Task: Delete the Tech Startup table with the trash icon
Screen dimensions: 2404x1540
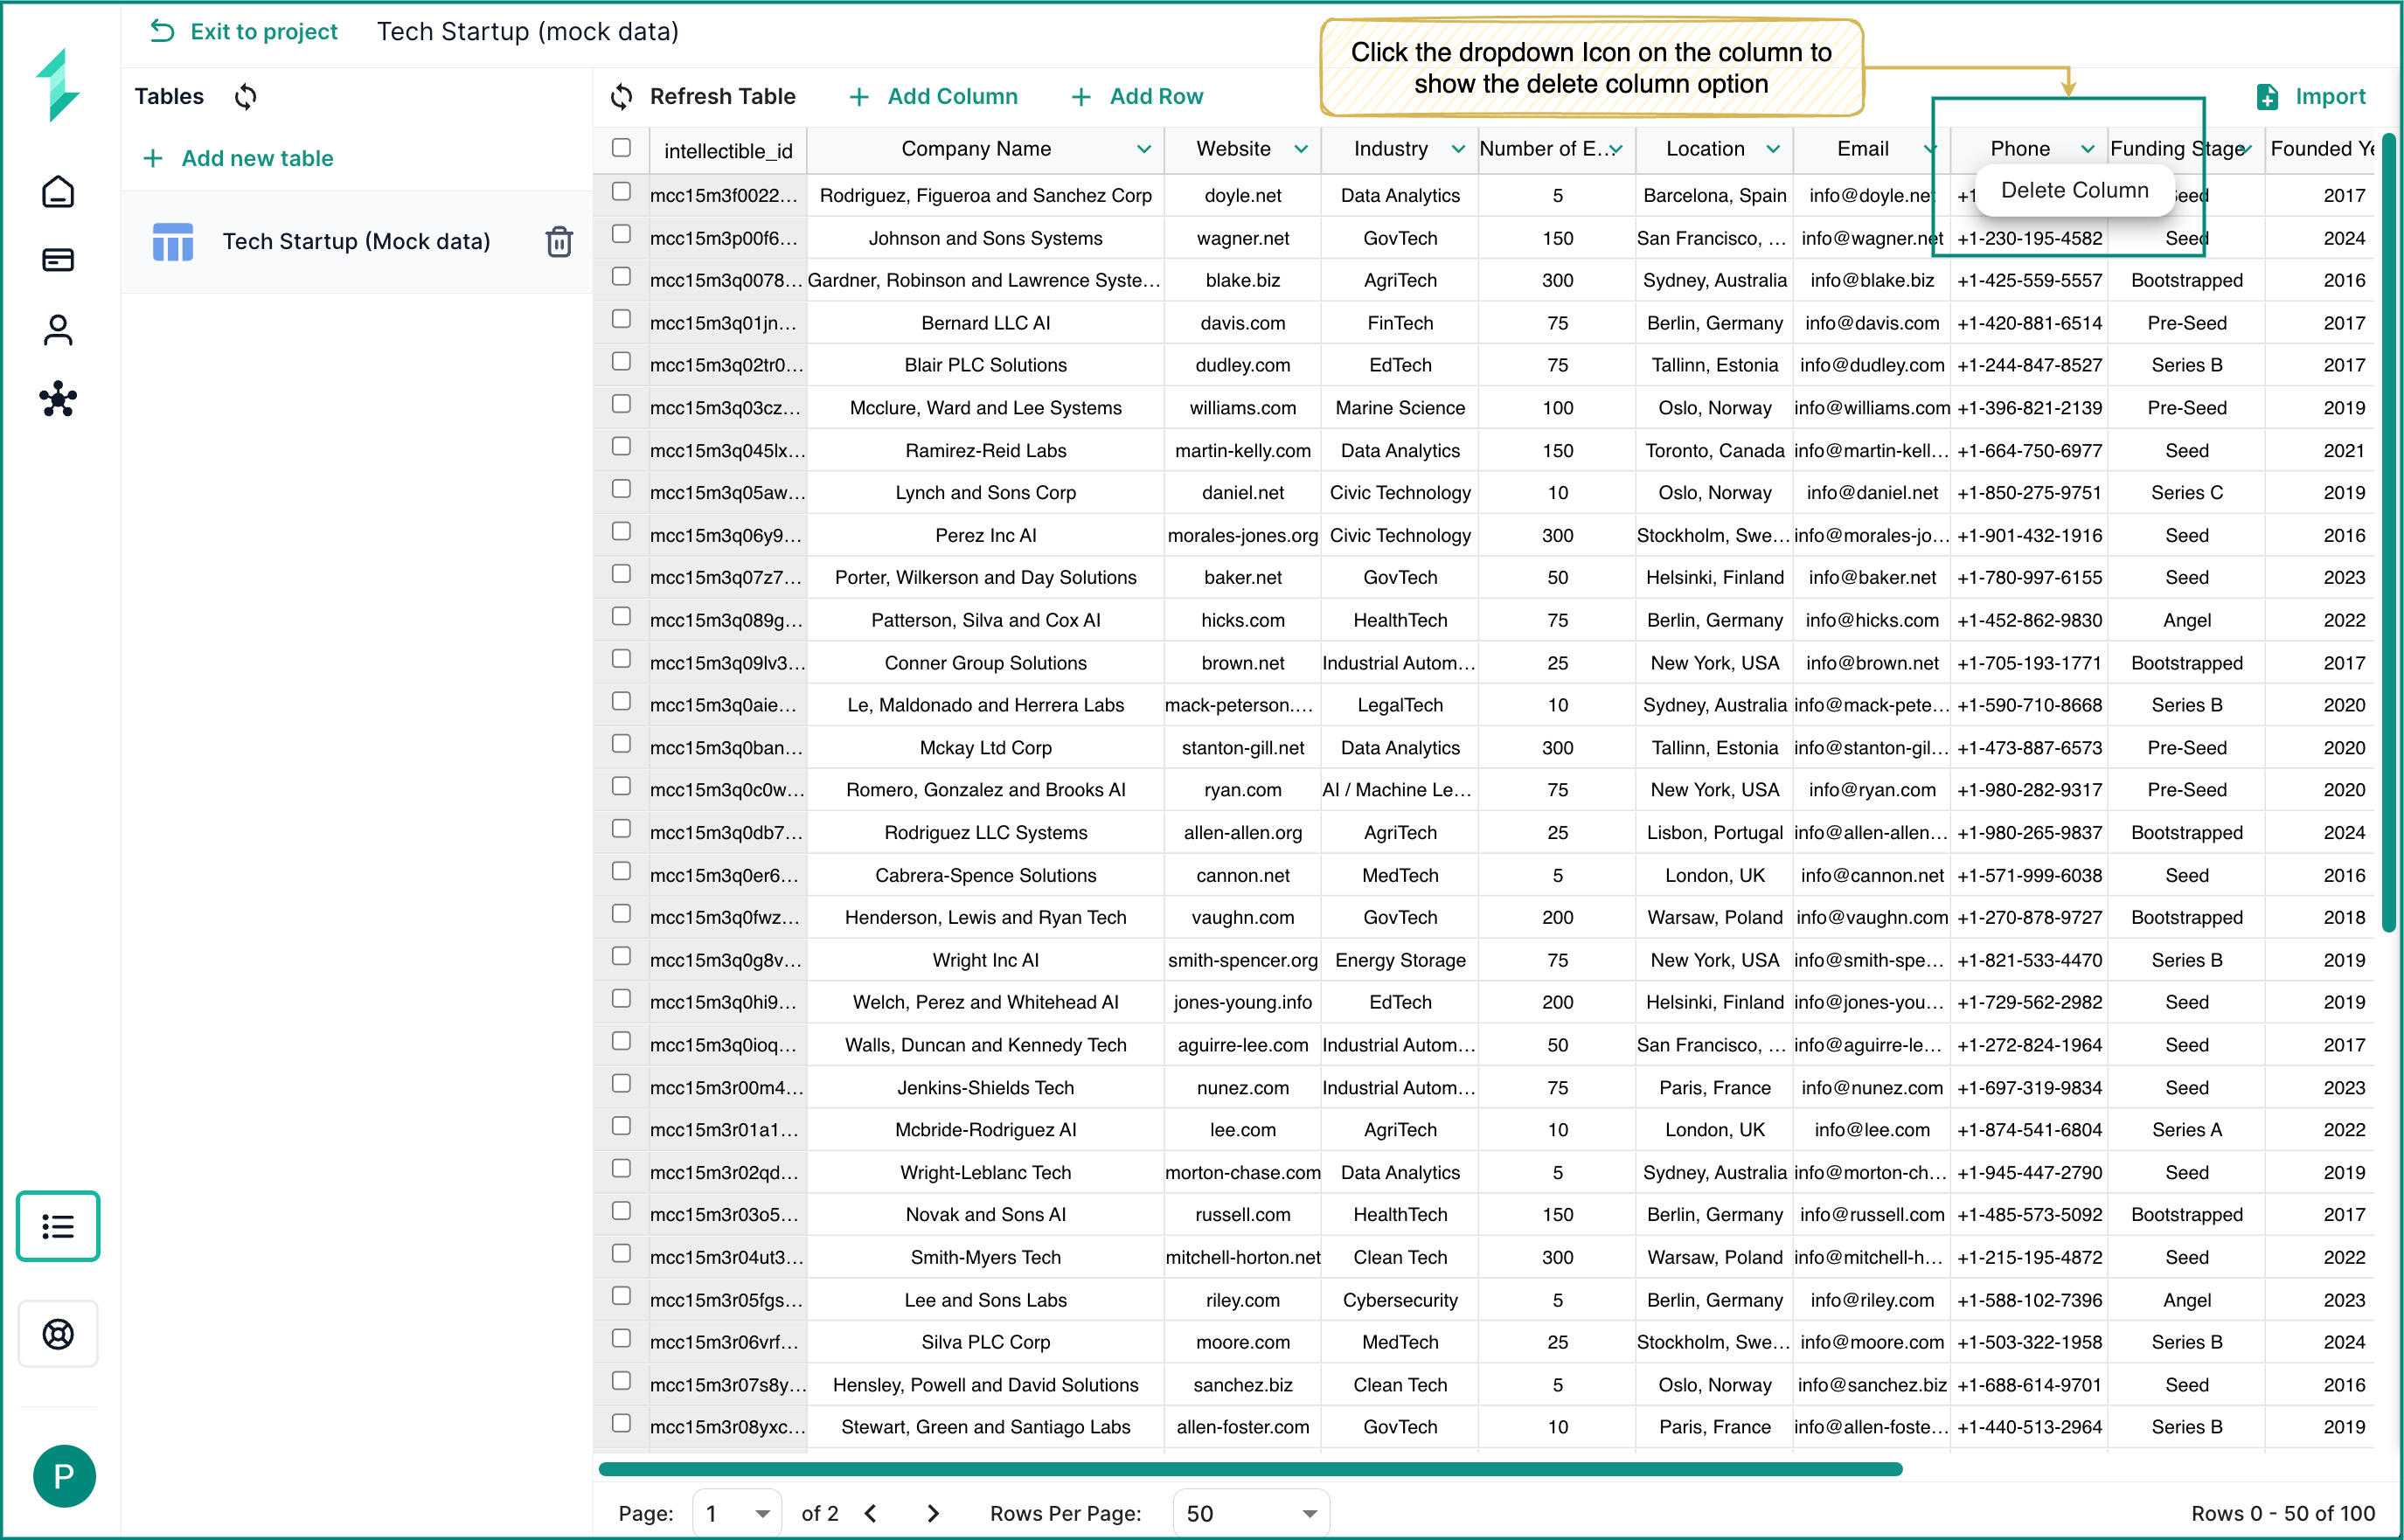Action: 559,241
